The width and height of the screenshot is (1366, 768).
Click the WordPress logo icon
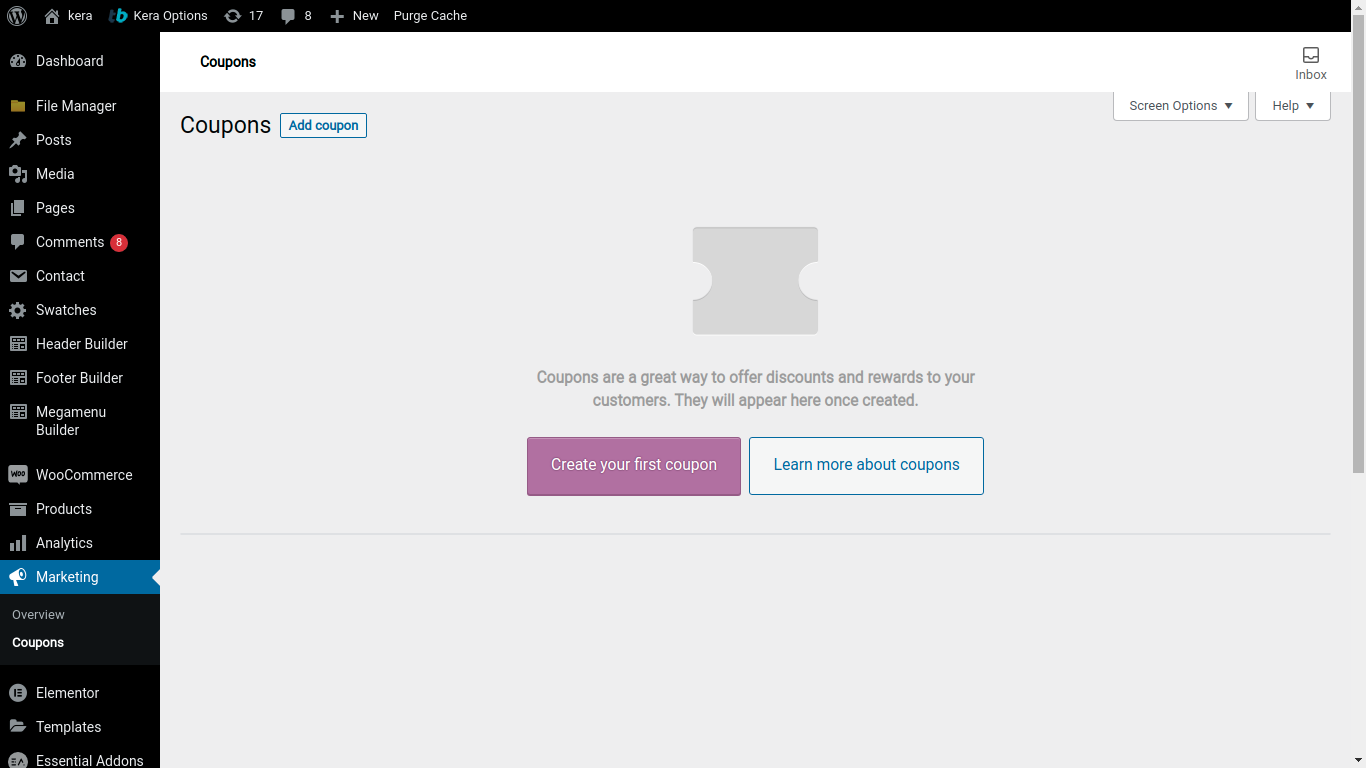click(x=17, y=16)
